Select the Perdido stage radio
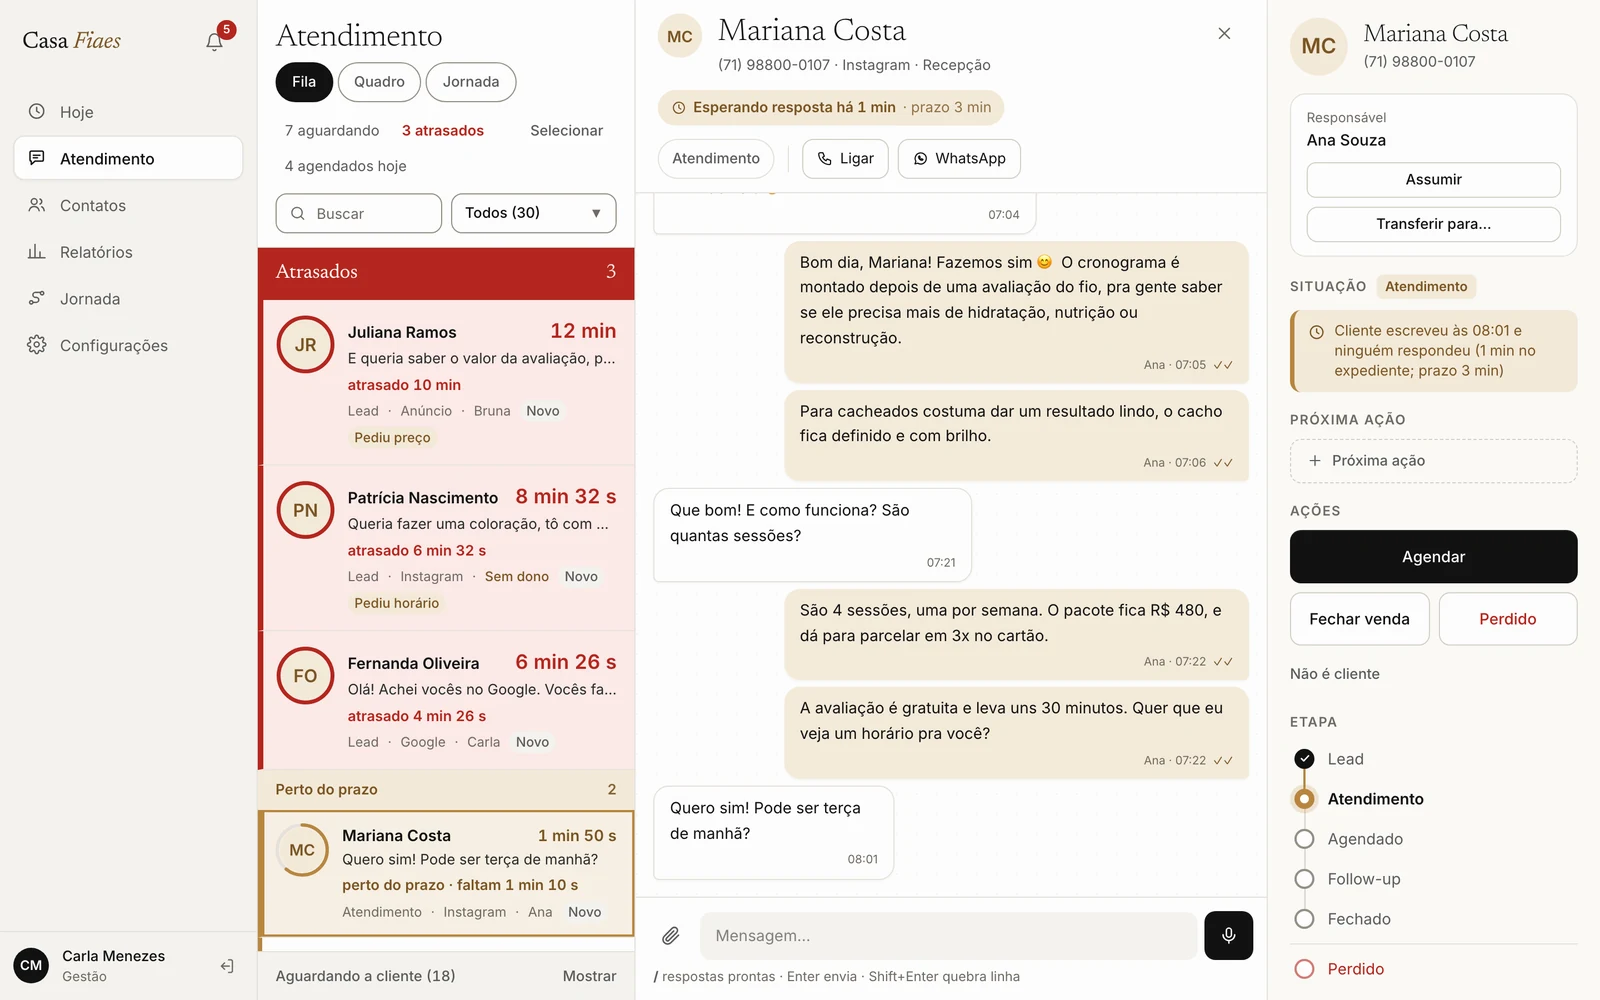The width and height of the screenshot is (1600, 1000). coord(1304,969)
